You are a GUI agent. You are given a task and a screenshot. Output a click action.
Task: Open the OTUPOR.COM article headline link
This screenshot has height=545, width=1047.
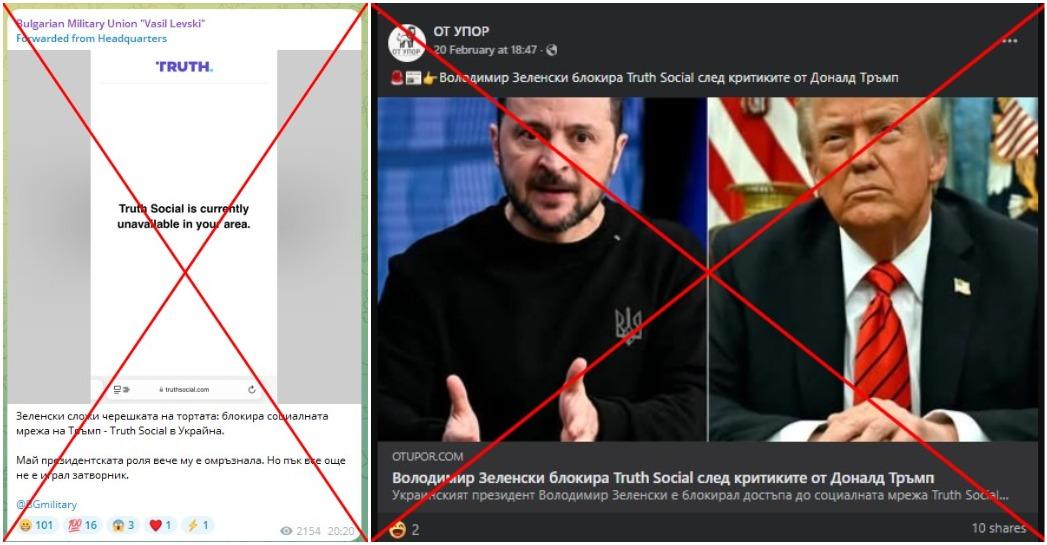click(663, 478)
